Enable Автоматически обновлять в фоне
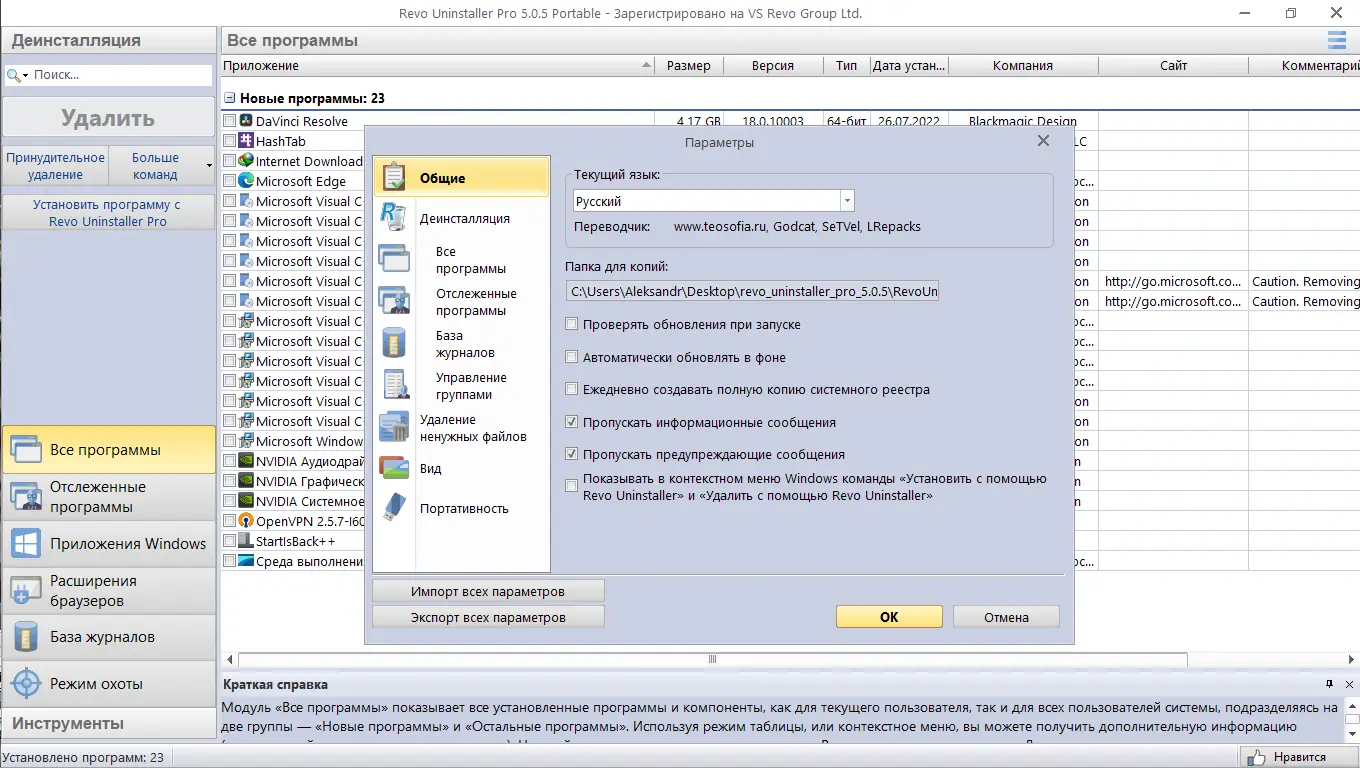 click(572, 357)
